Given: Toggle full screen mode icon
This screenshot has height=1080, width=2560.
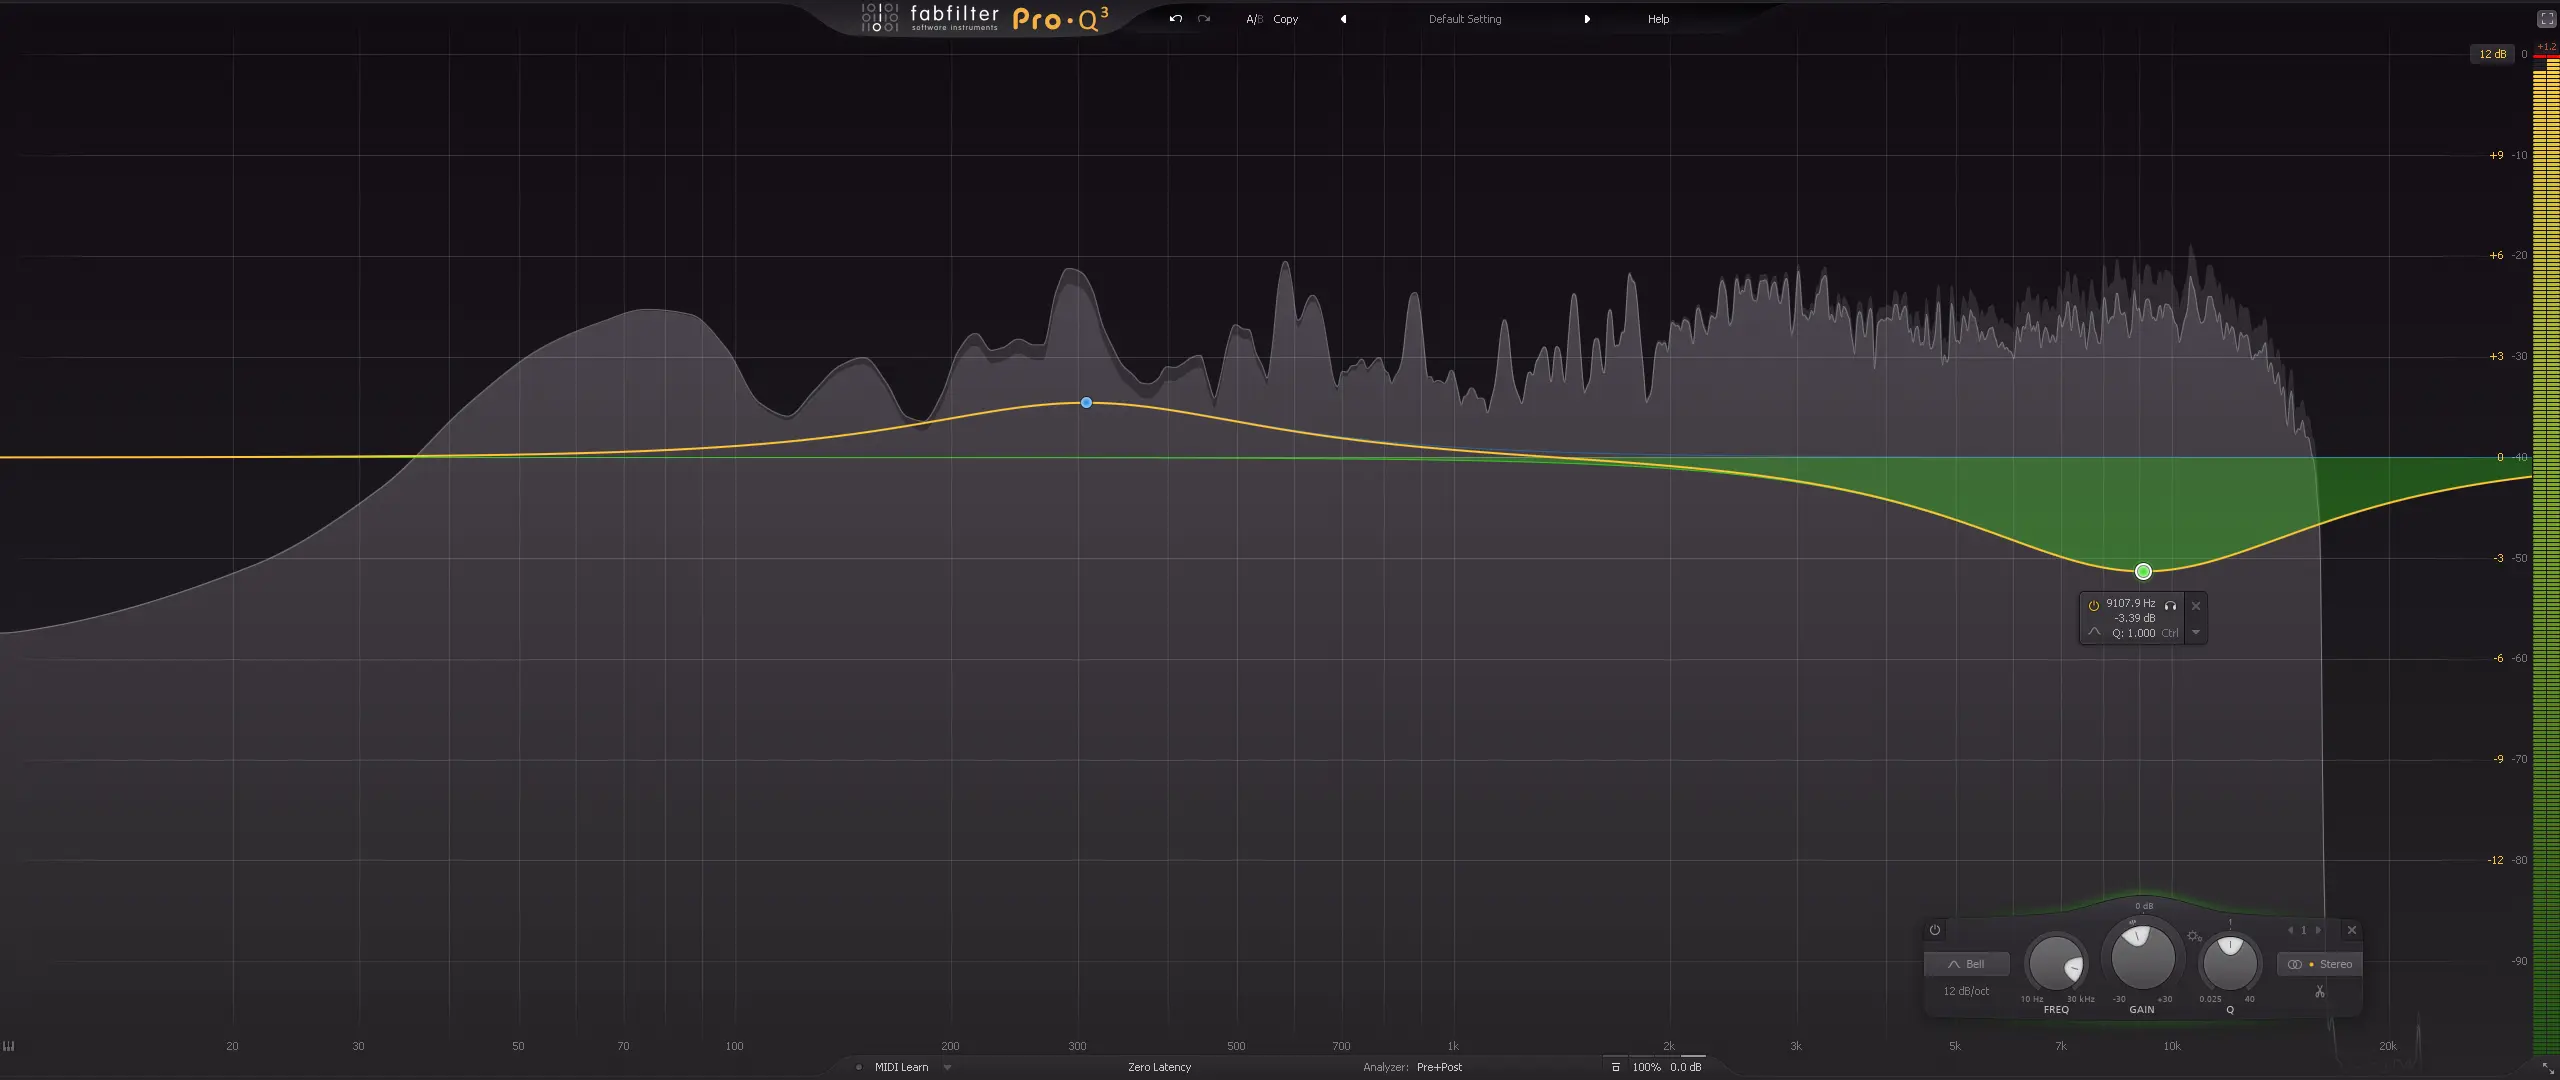Looking at the screenshot, I should pyautogui.click(x=2546, y=19).
